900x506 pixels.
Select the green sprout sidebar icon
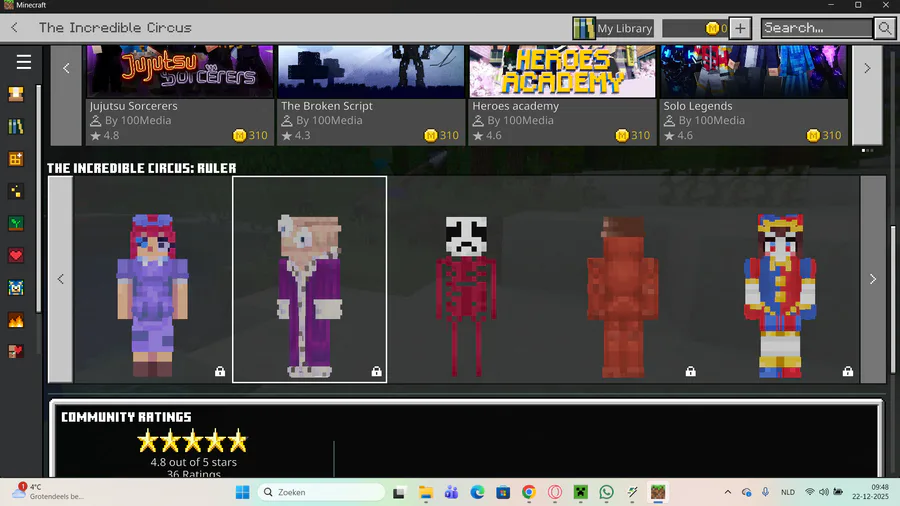coord(16,223)
